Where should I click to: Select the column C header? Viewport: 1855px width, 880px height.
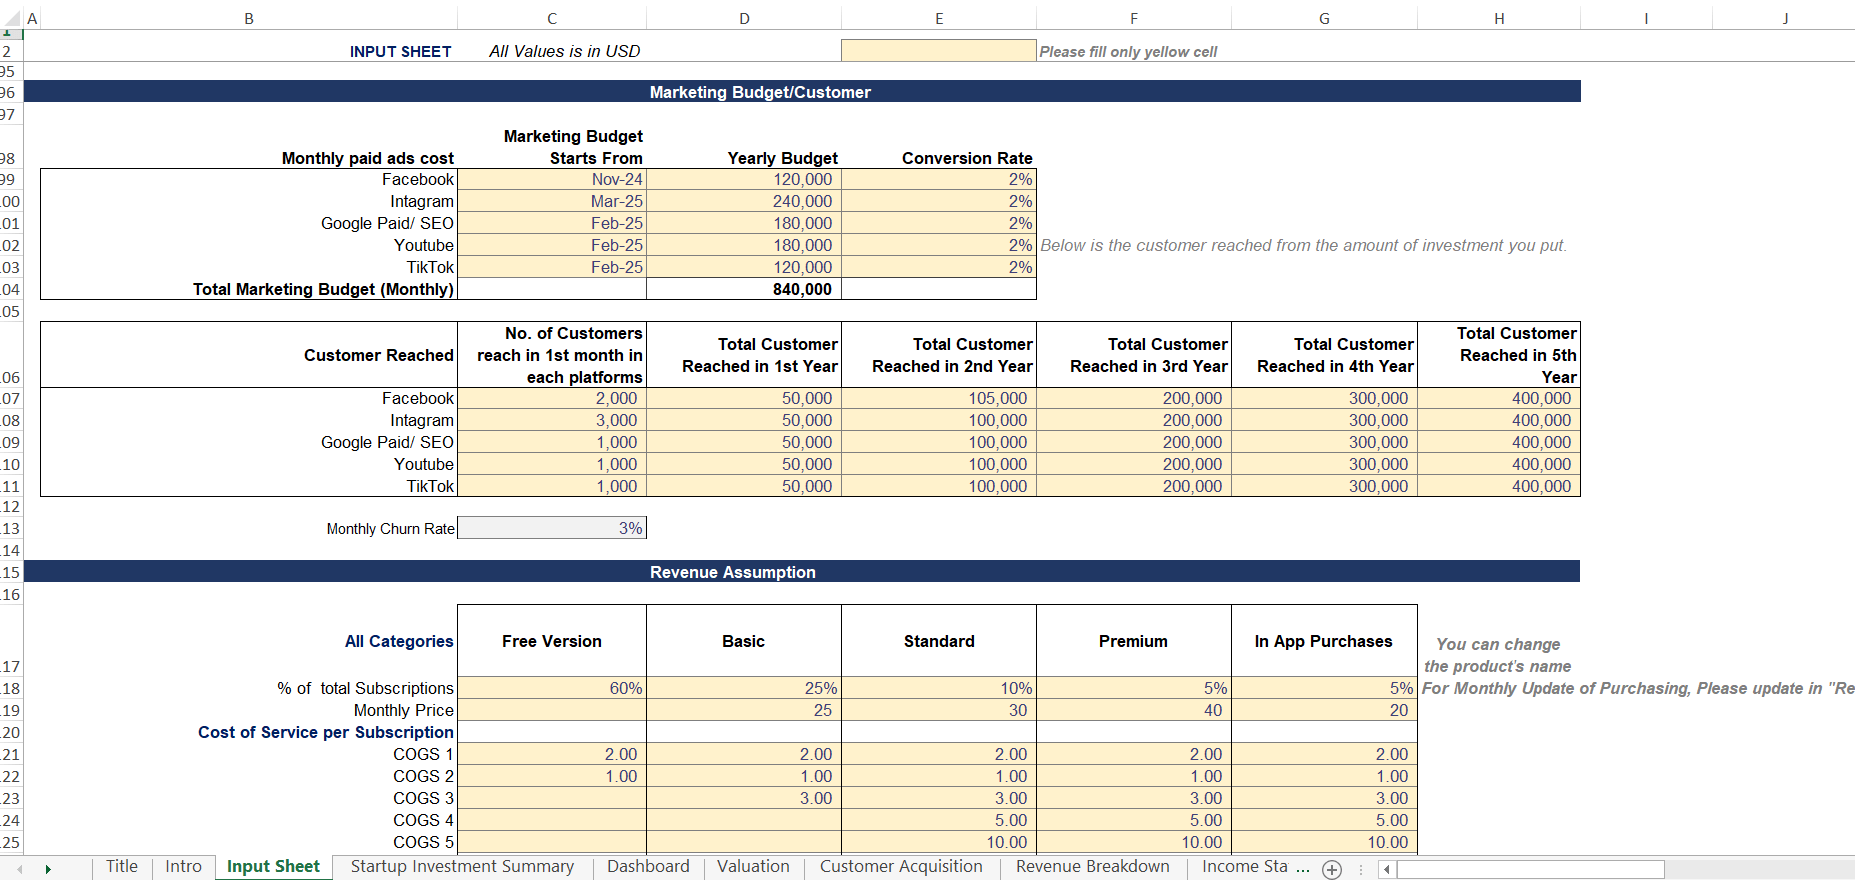click(551, 18)
